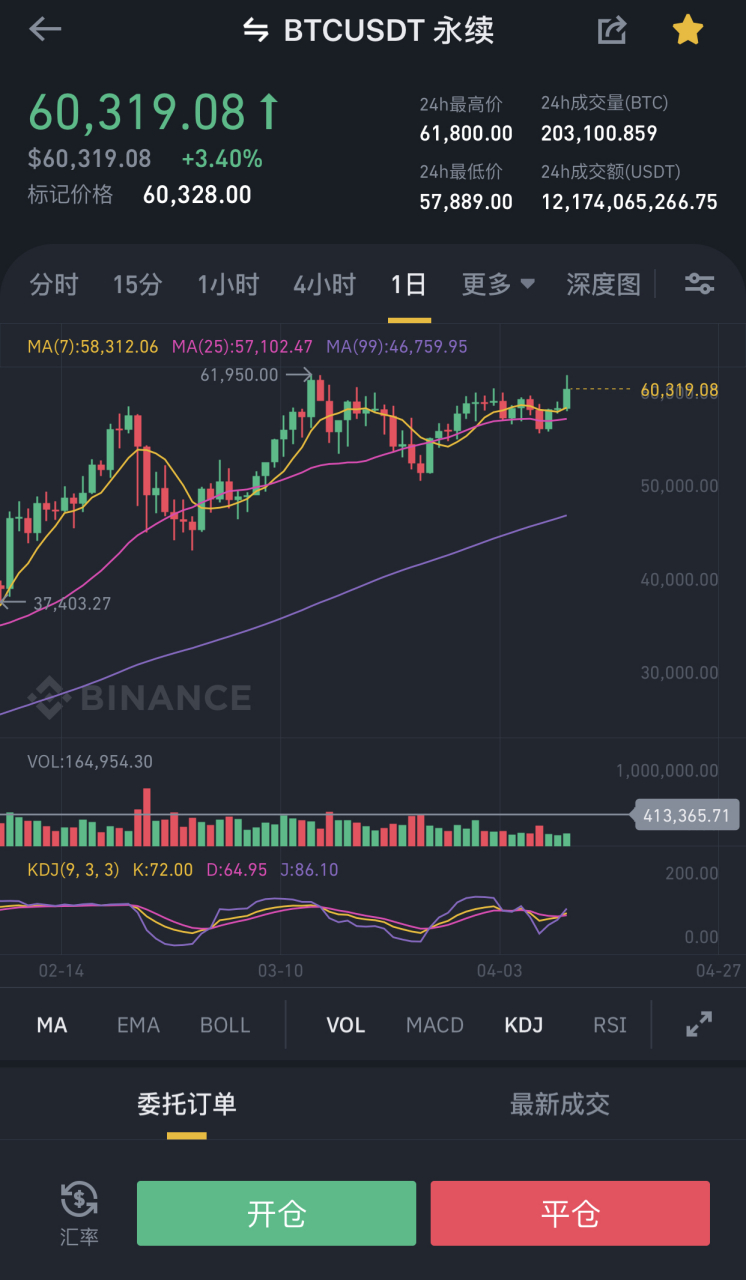This screenshot has width=746, height=1280.
Task: Tap the J:86.10 legend value
Action: [309, 870]
